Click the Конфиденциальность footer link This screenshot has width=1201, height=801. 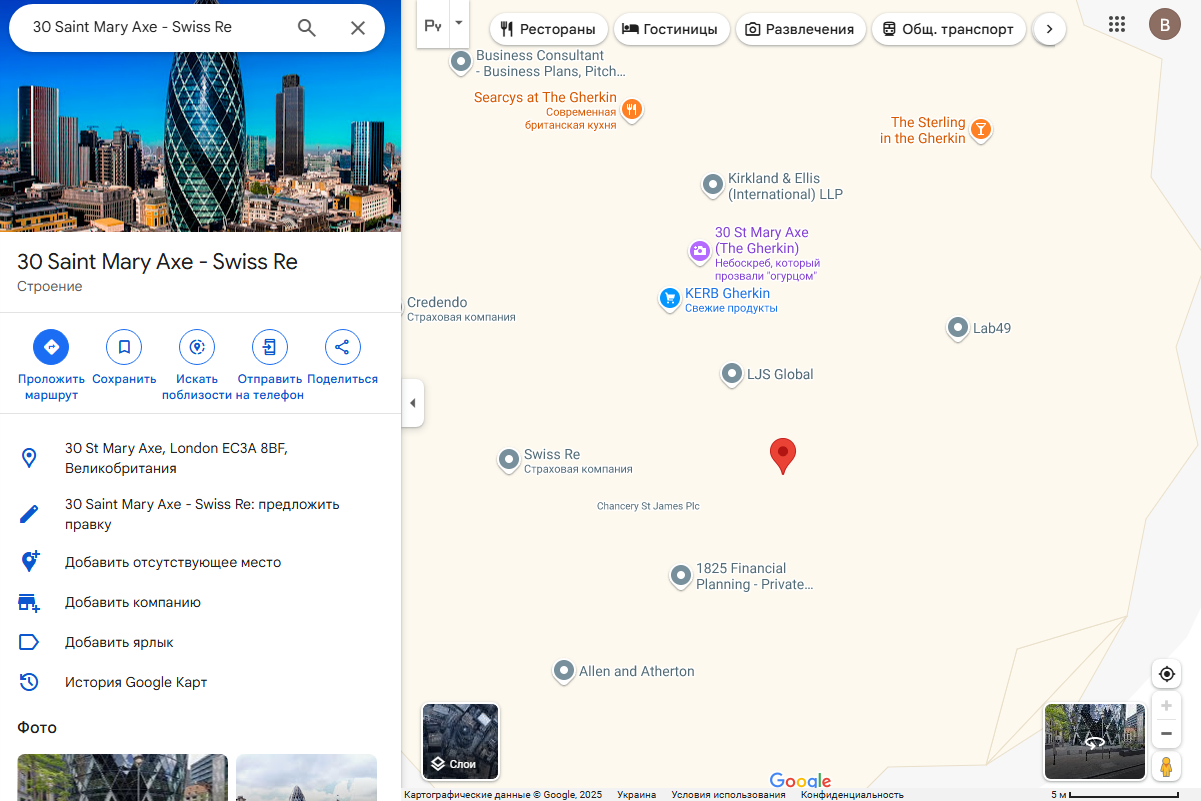pyautogui.click(x=852, y=795)
